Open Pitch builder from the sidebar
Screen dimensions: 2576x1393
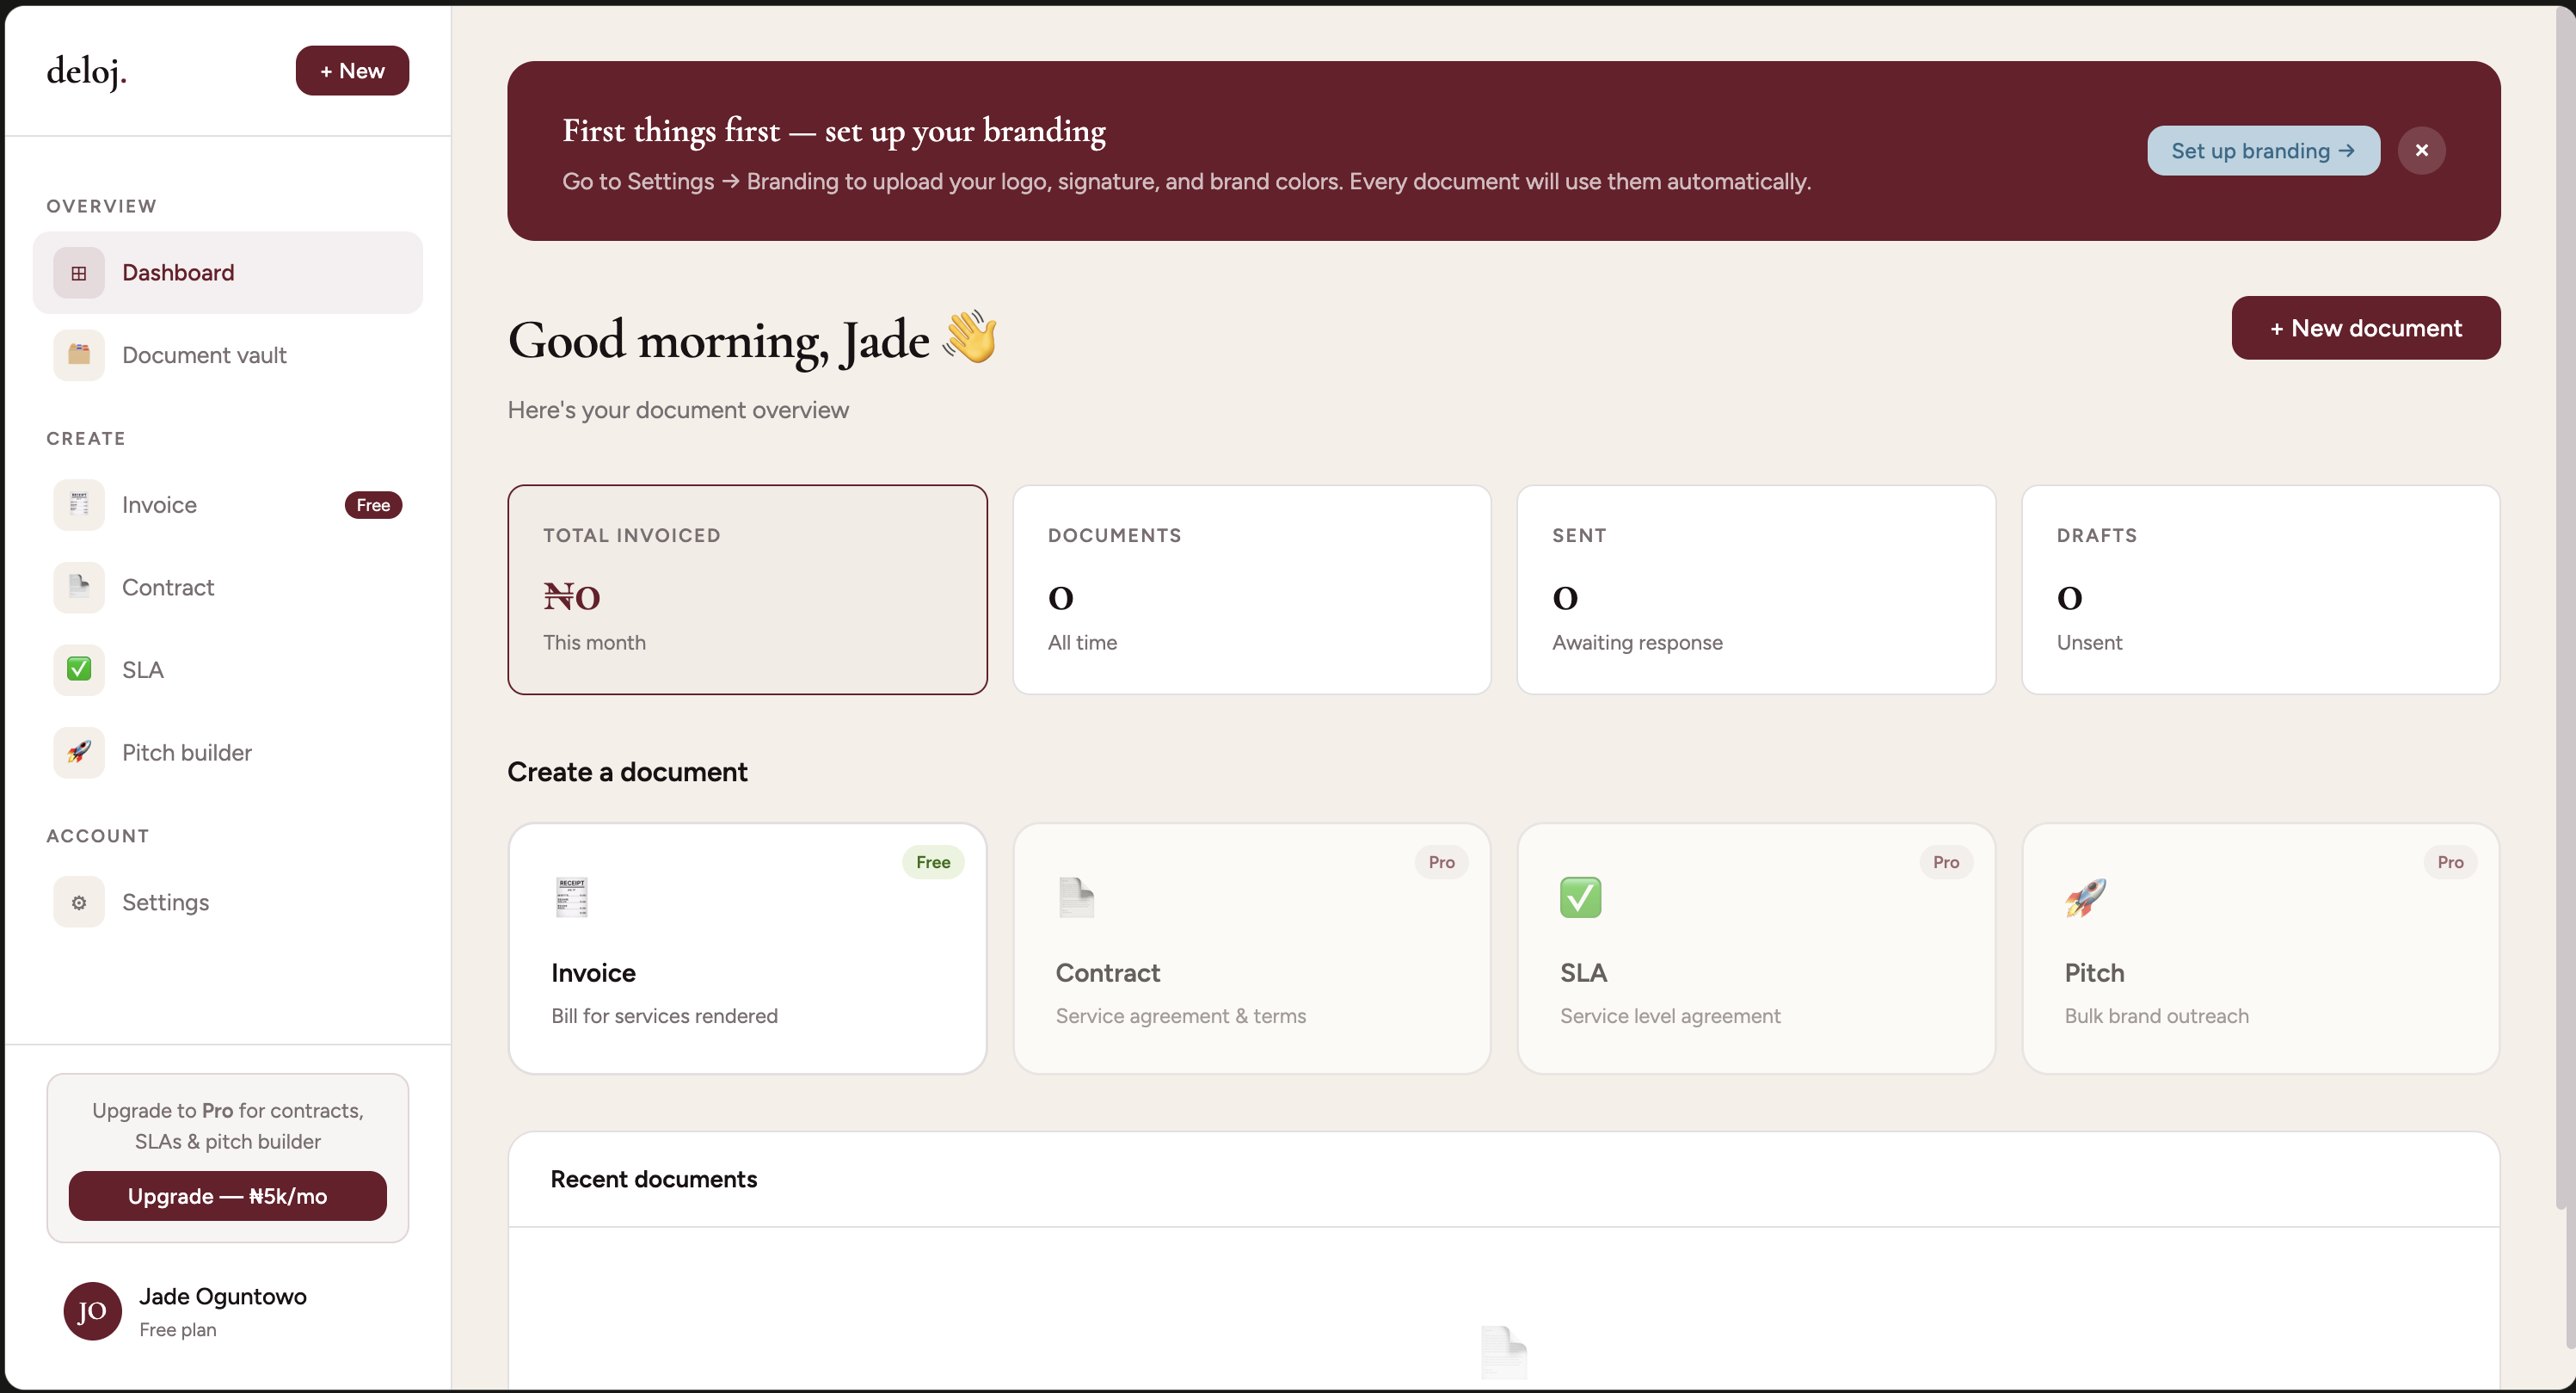[x=228, y=752]
